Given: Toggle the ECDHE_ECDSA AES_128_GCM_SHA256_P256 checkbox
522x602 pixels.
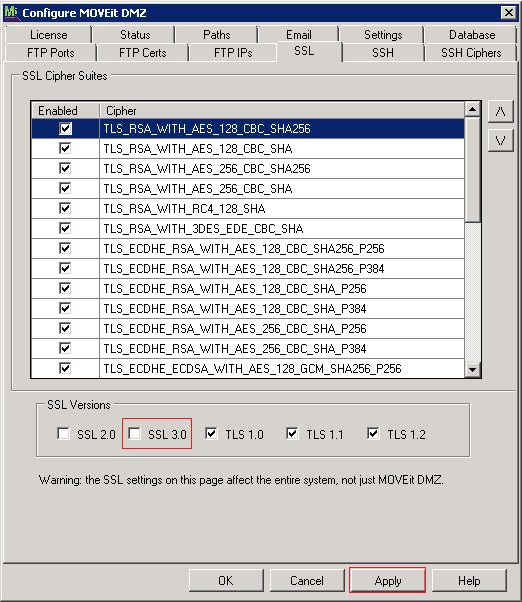Looking at the screenshot, I should 65,368.
